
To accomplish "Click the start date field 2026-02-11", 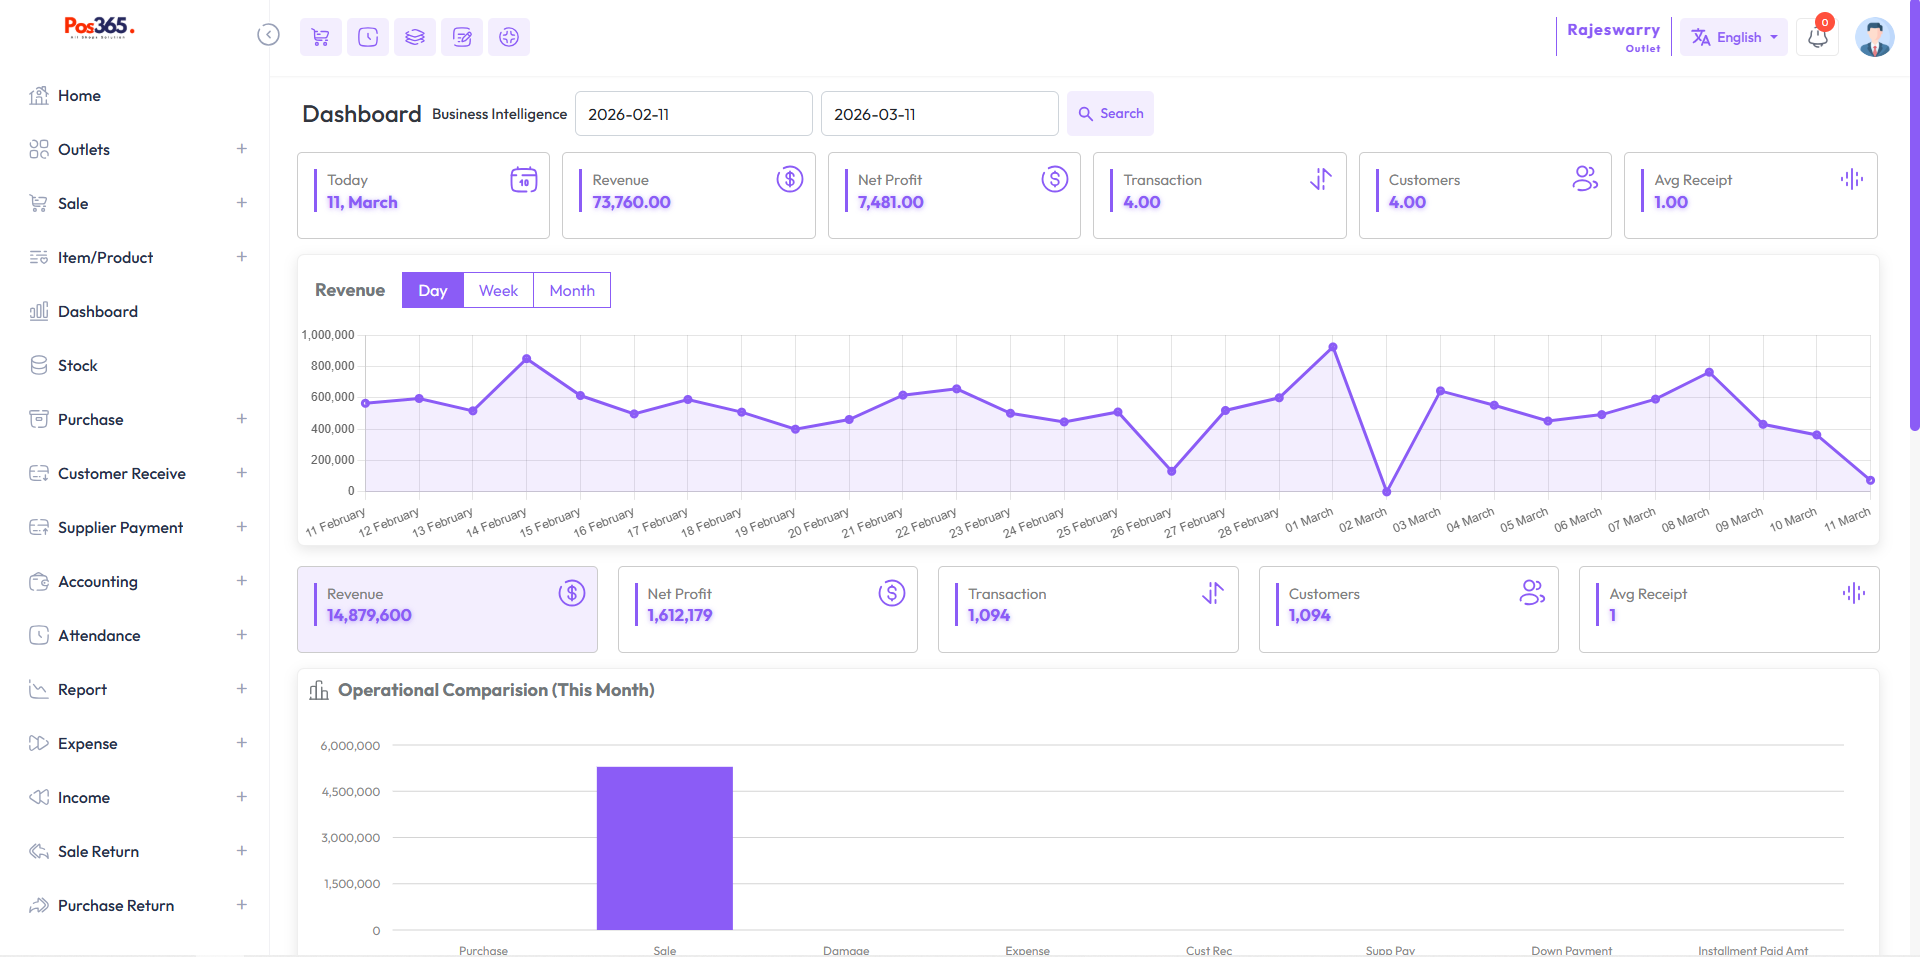I will point(693,114).
